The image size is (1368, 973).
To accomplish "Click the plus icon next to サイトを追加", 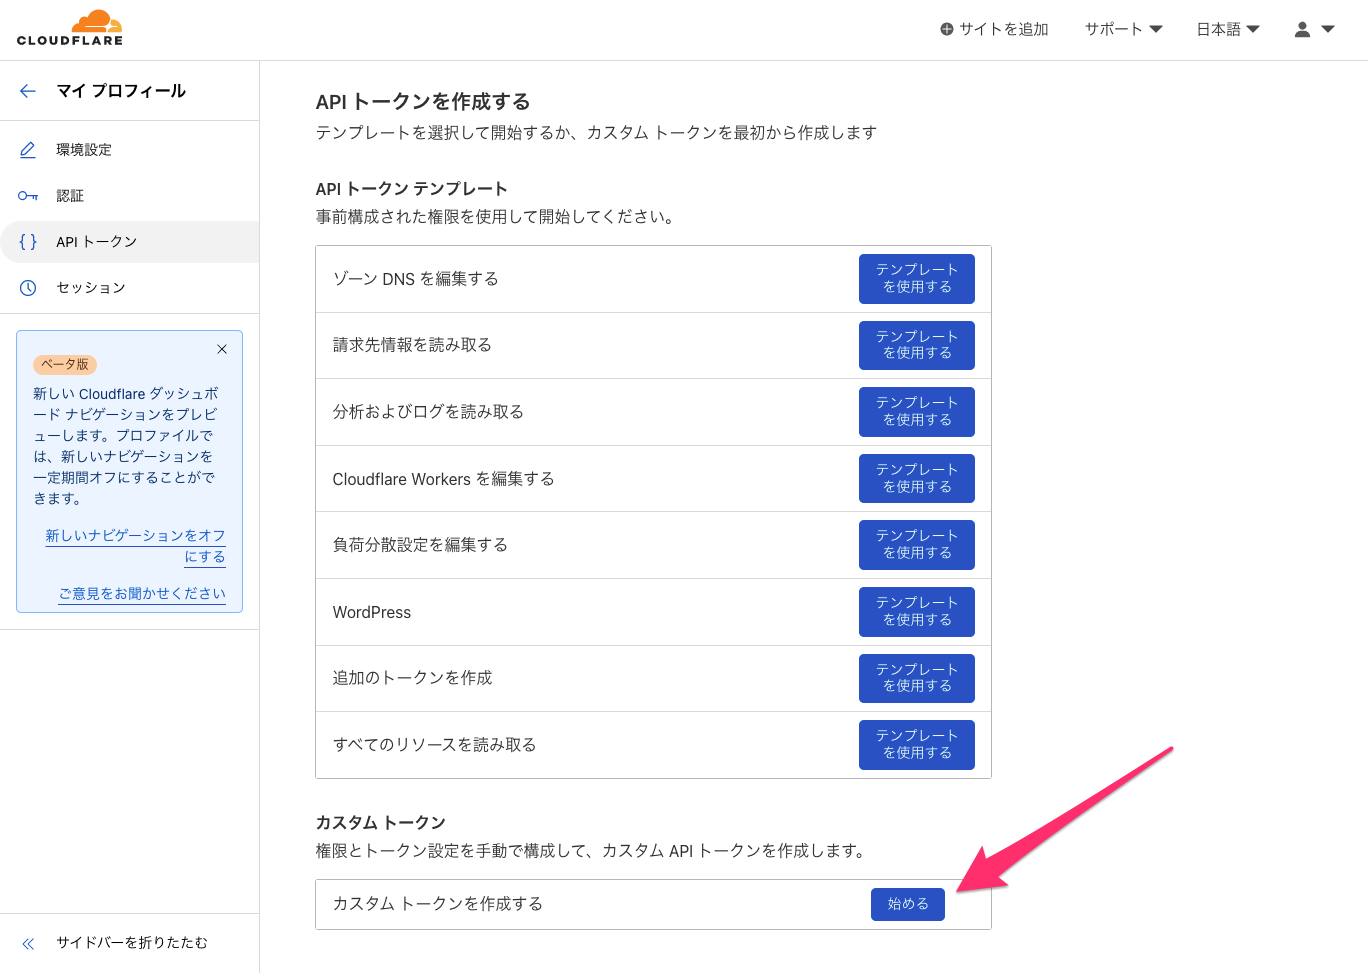I will click(x=945, y=29).
